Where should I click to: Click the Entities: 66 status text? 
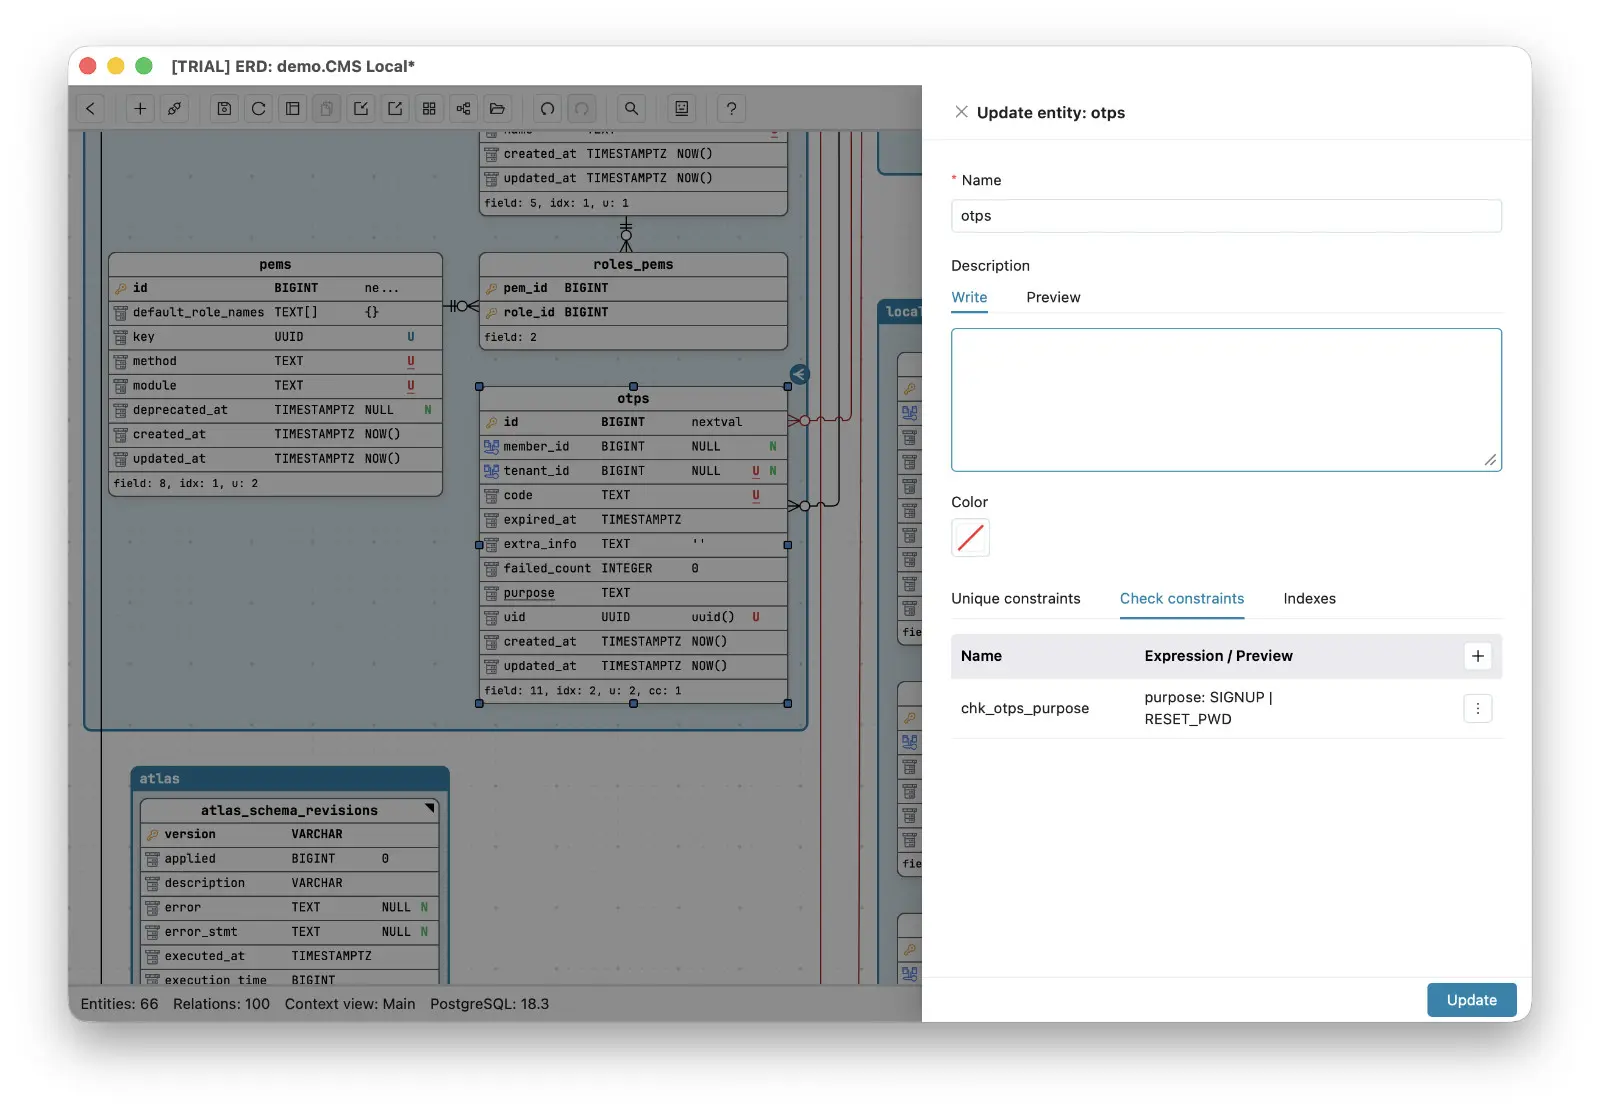(119, 1004)
